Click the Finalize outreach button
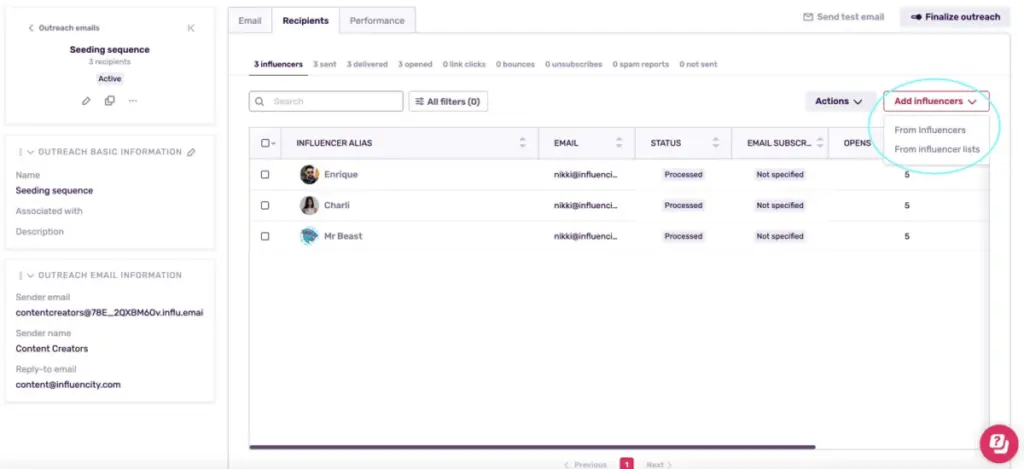 (x=954, y=17)
